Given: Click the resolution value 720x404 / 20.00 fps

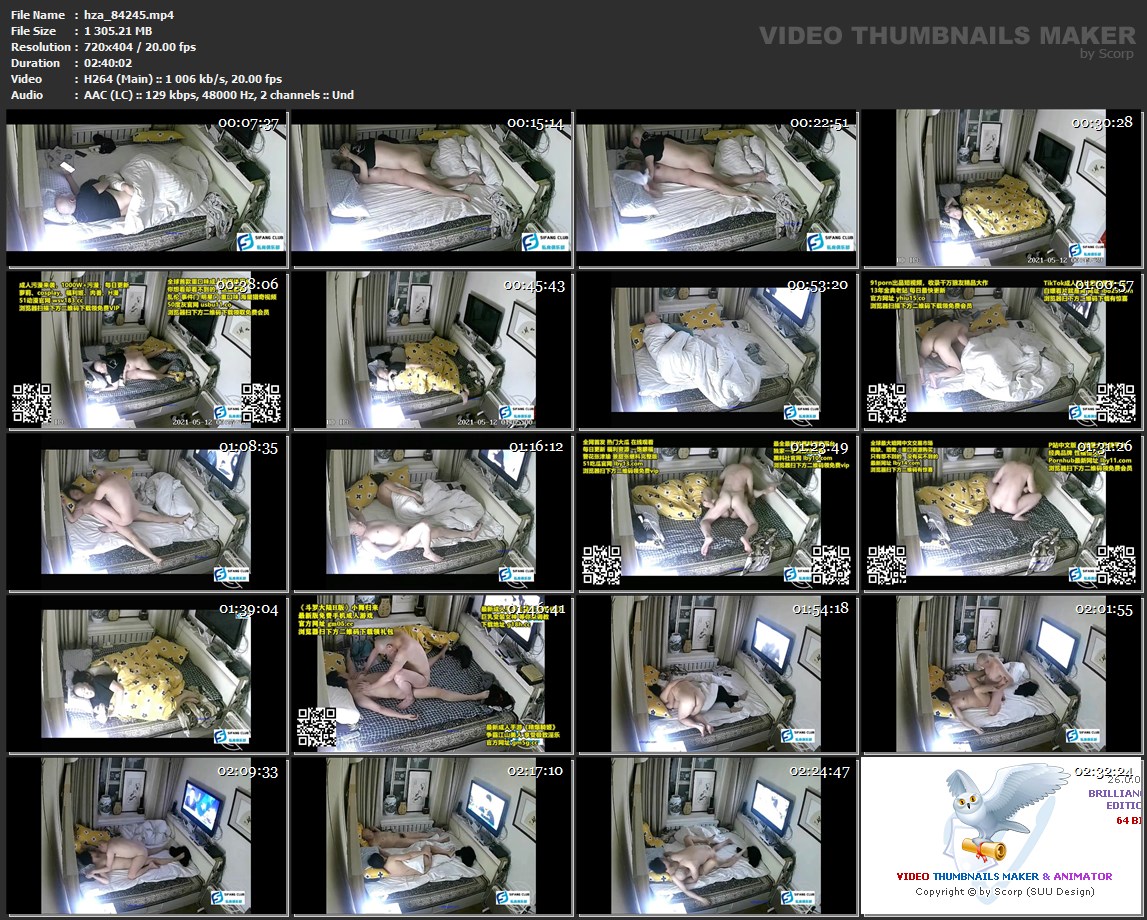Looking at the screenshot, I should (140, 47).
